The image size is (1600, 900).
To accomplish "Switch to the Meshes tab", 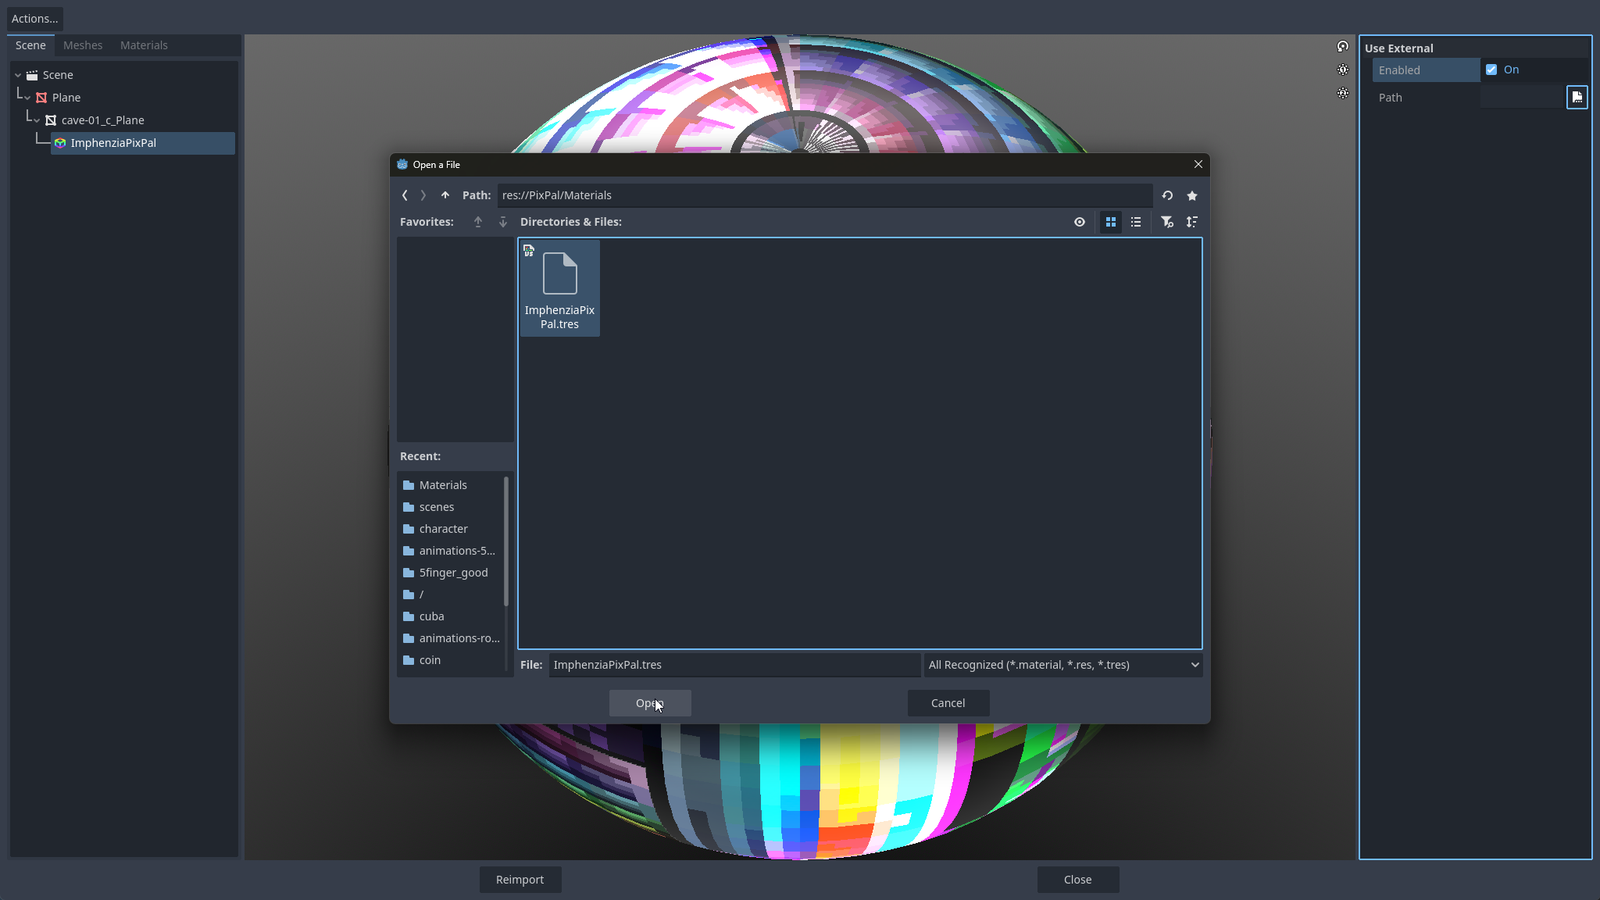I will pyautogui.click(x=82, y=46).
